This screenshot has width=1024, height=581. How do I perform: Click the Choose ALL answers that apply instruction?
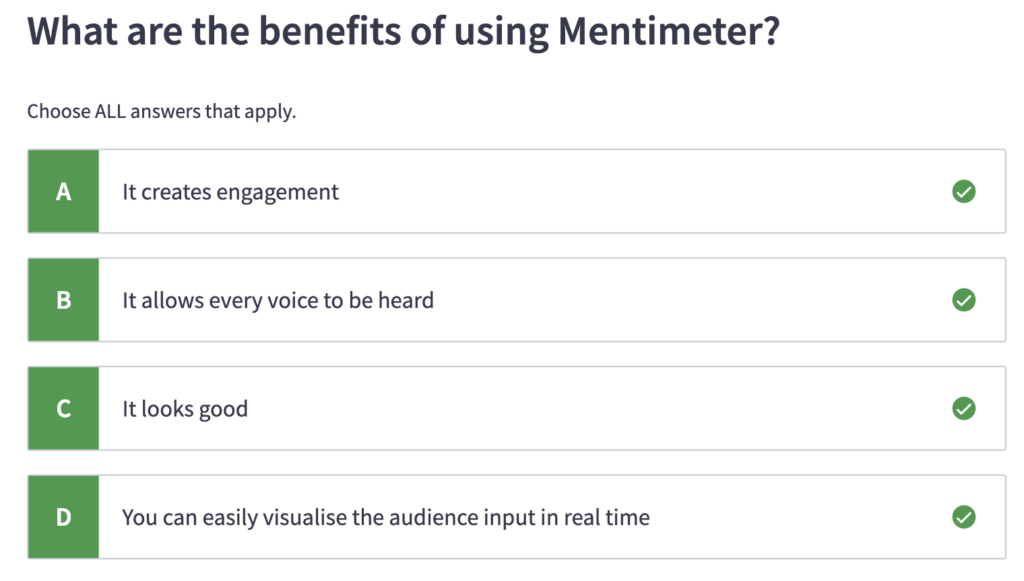(x=161, y=112)
